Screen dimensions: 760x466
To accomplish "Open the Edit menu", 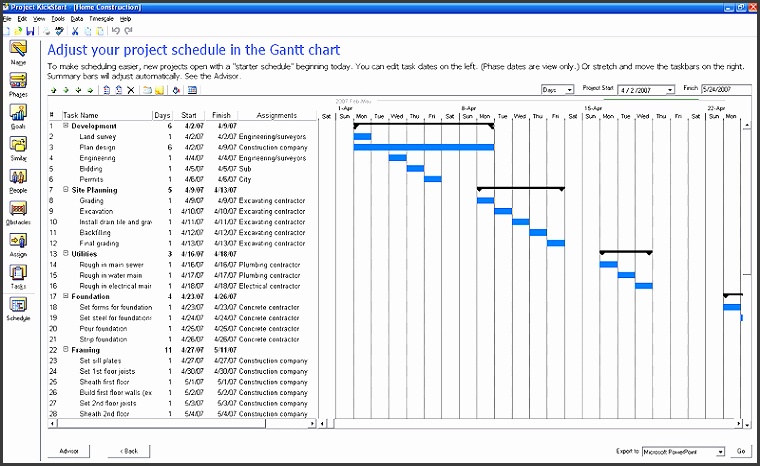I will 22,19.
